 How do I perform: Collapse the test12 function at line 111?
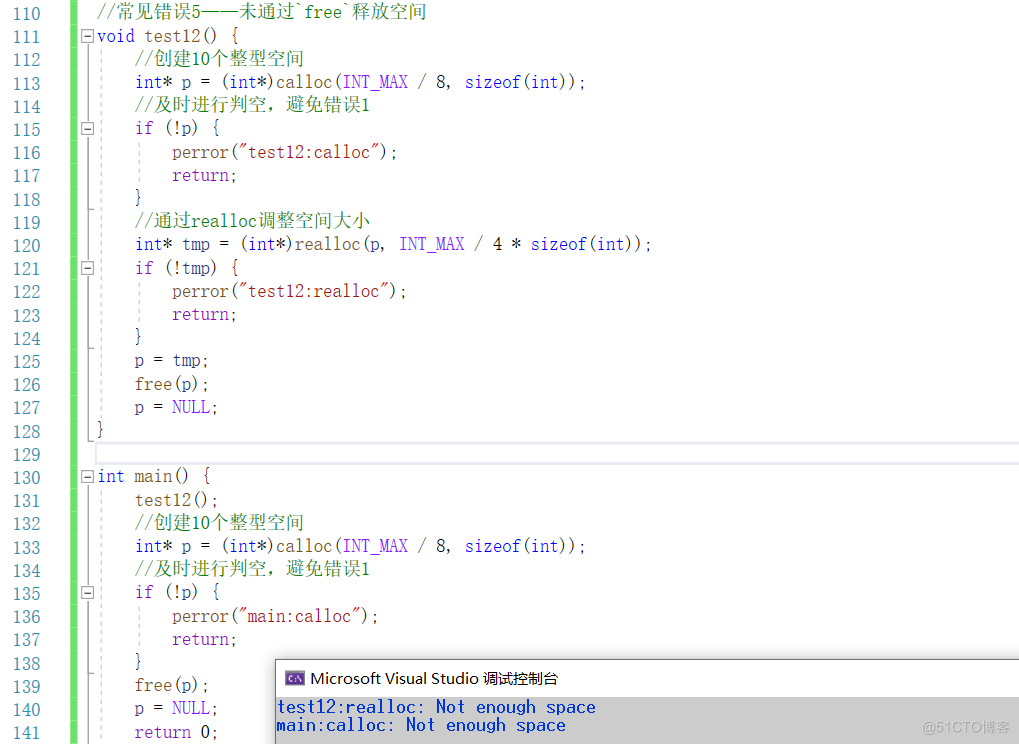click(87, 36)
